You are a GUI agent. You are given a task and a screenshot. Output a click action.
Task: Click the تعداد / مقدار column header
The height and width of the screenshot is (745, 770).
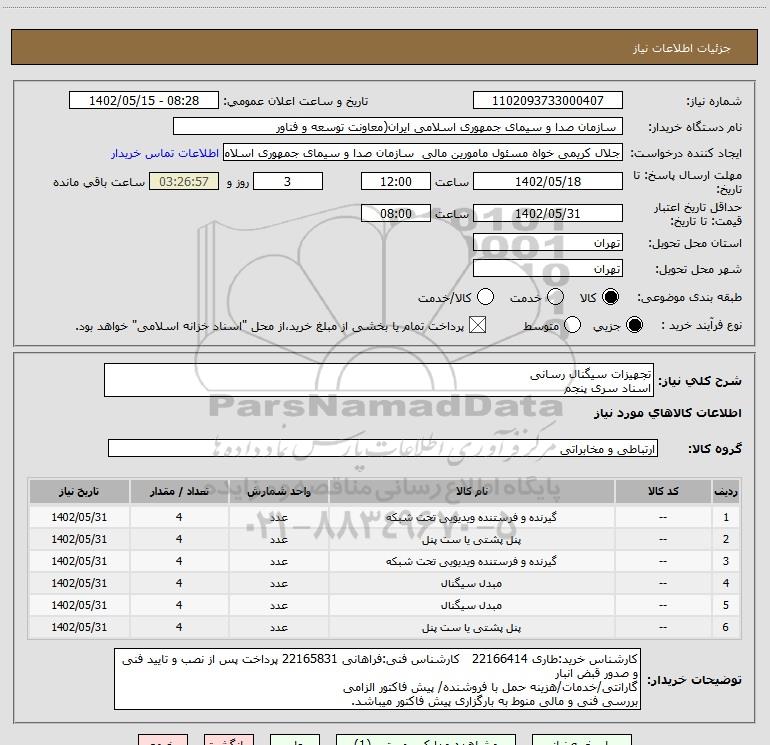179,492
